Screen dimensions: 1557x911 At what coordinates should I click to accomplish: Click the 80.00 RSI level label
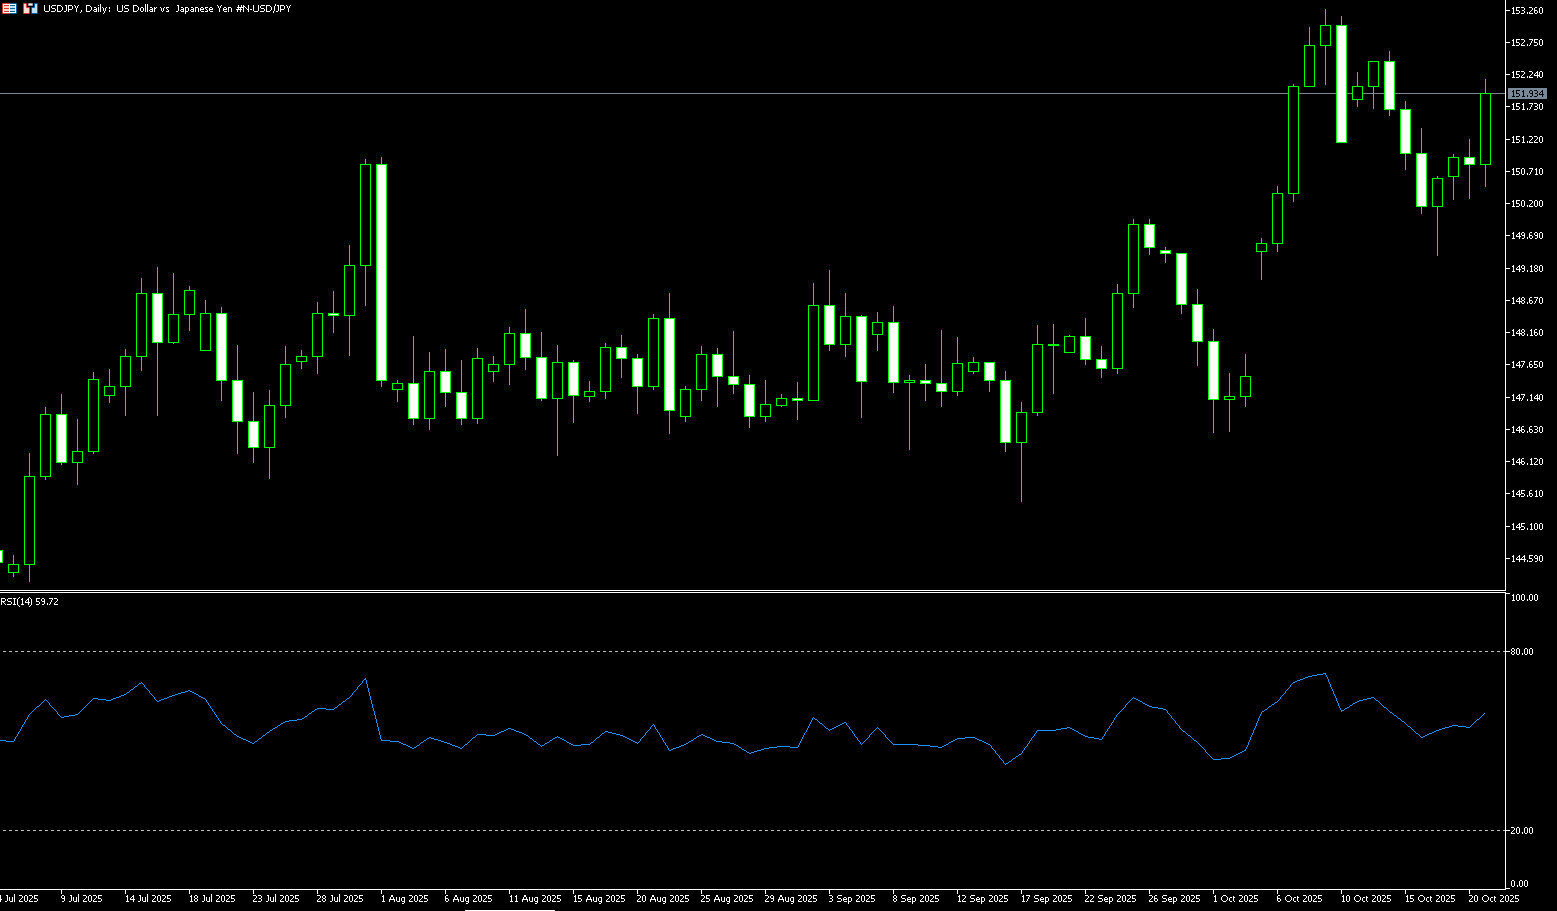click(x=1521, y=652)
